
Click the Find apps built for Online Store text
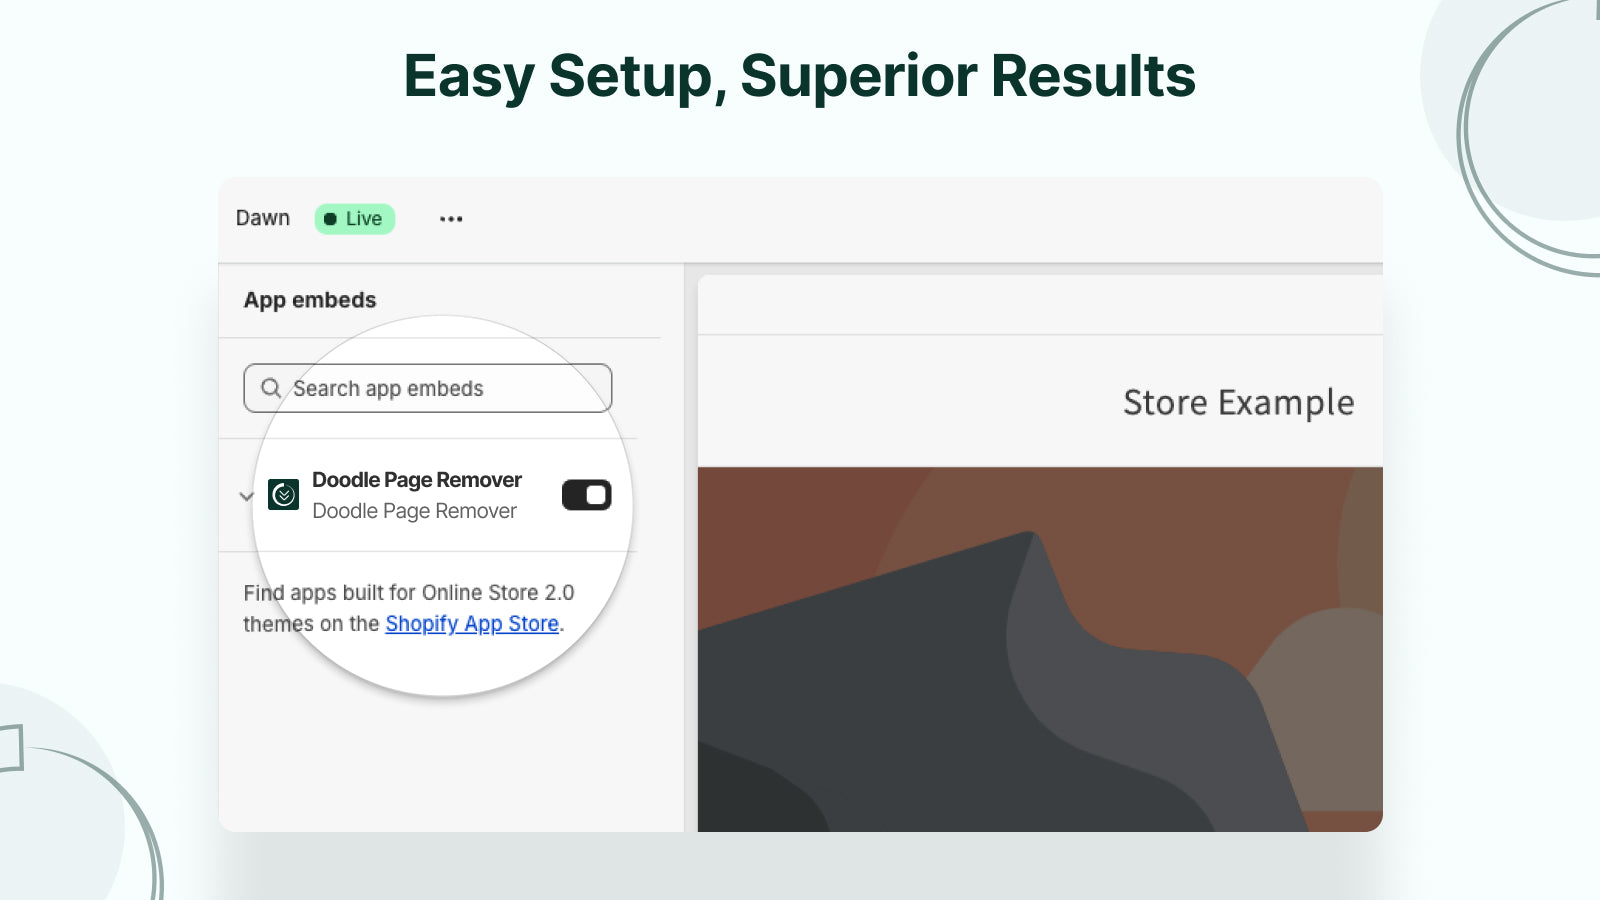pos(408,593)
